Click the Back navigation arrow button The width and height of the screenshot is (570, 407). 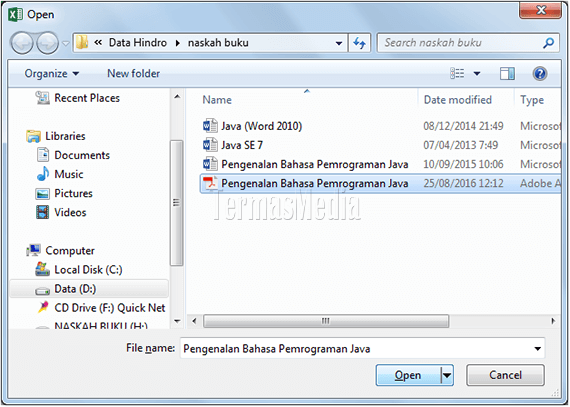(x=22, y=43)
